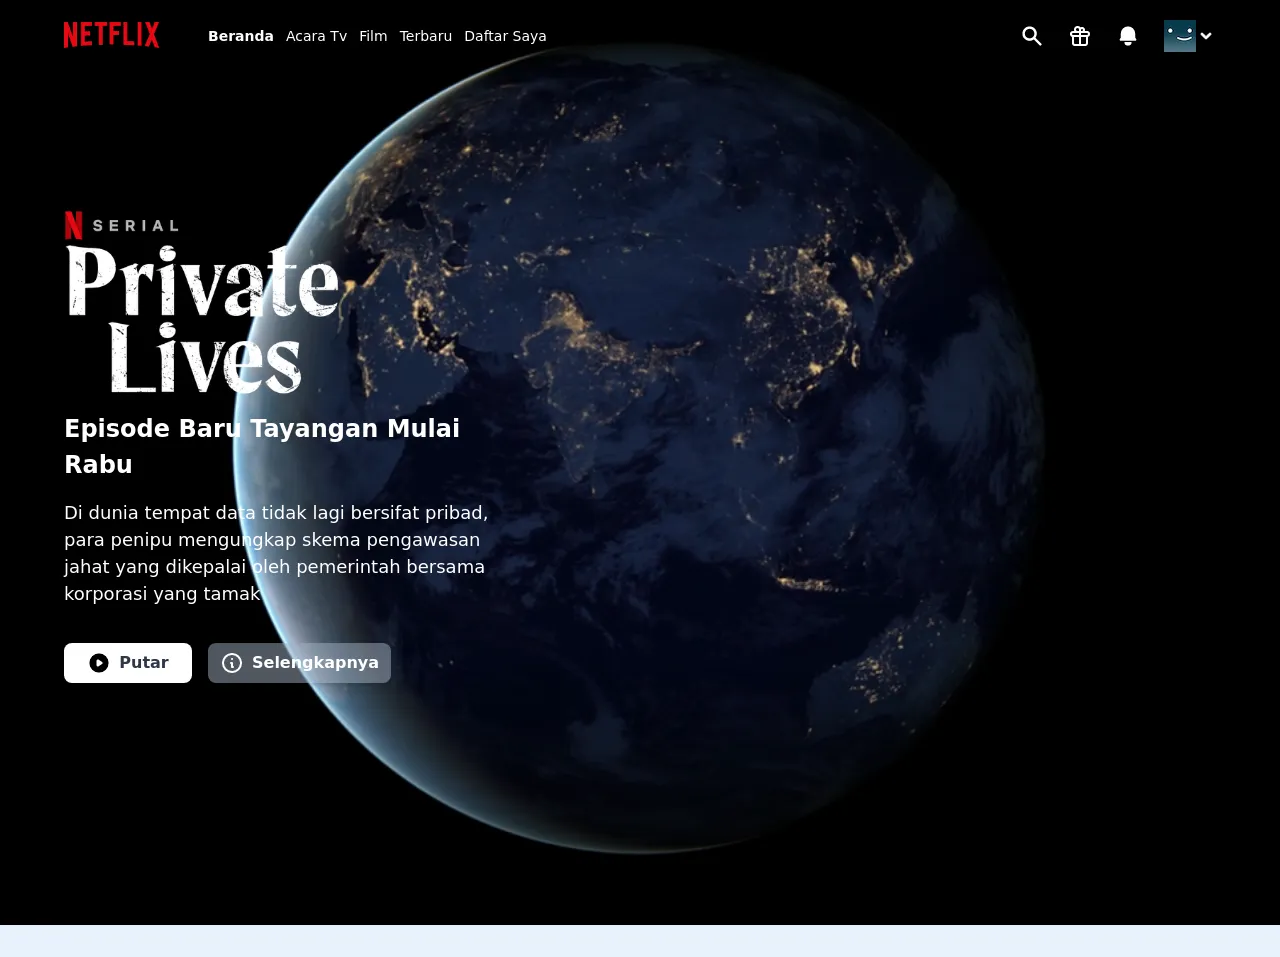Screen dimensions: 1280x957
Task: Open the Acara Tv section
Action: tap(316, 36)
